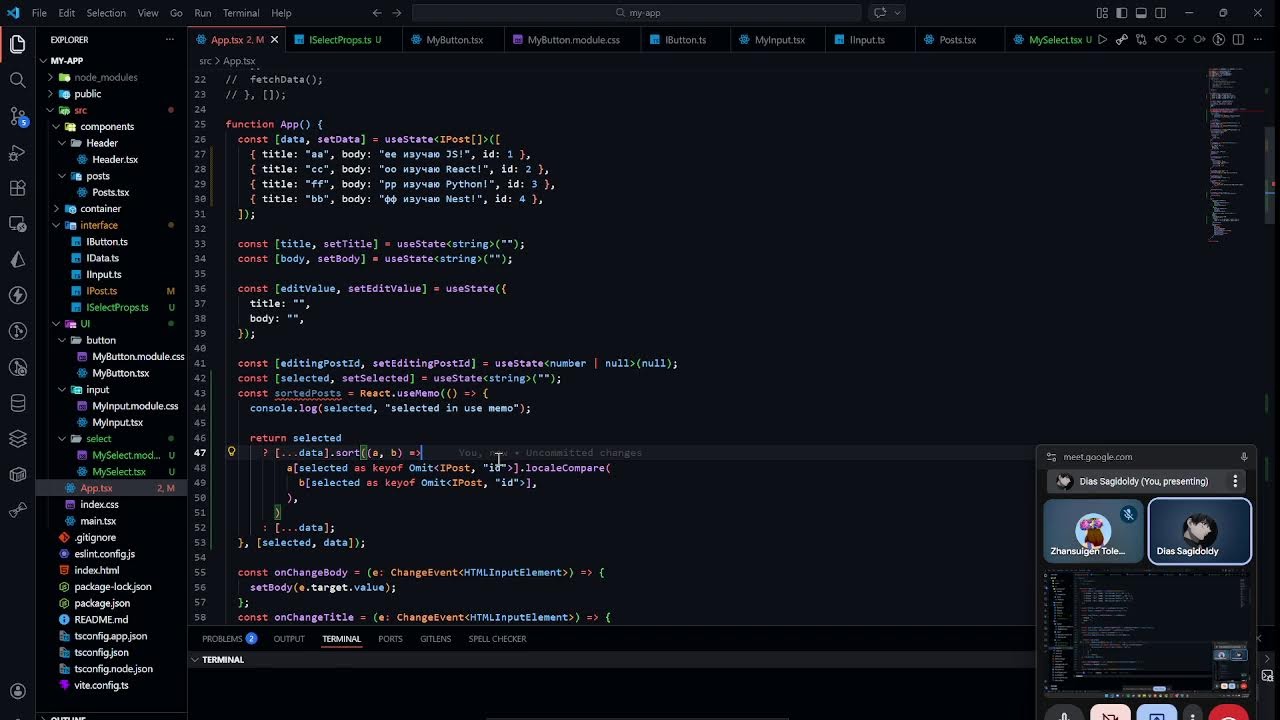Viewport: 1280px width, 720px height.
Task: Toggle Panel visibility from title bar
Action: 1141,13
